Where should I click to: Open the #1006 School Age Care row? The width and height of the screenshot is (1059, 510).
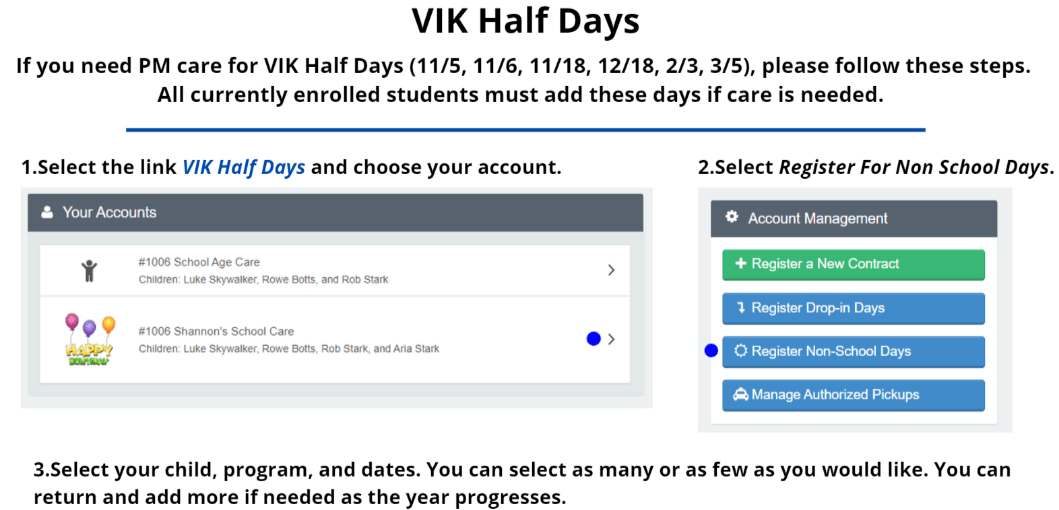coord(335,270)
